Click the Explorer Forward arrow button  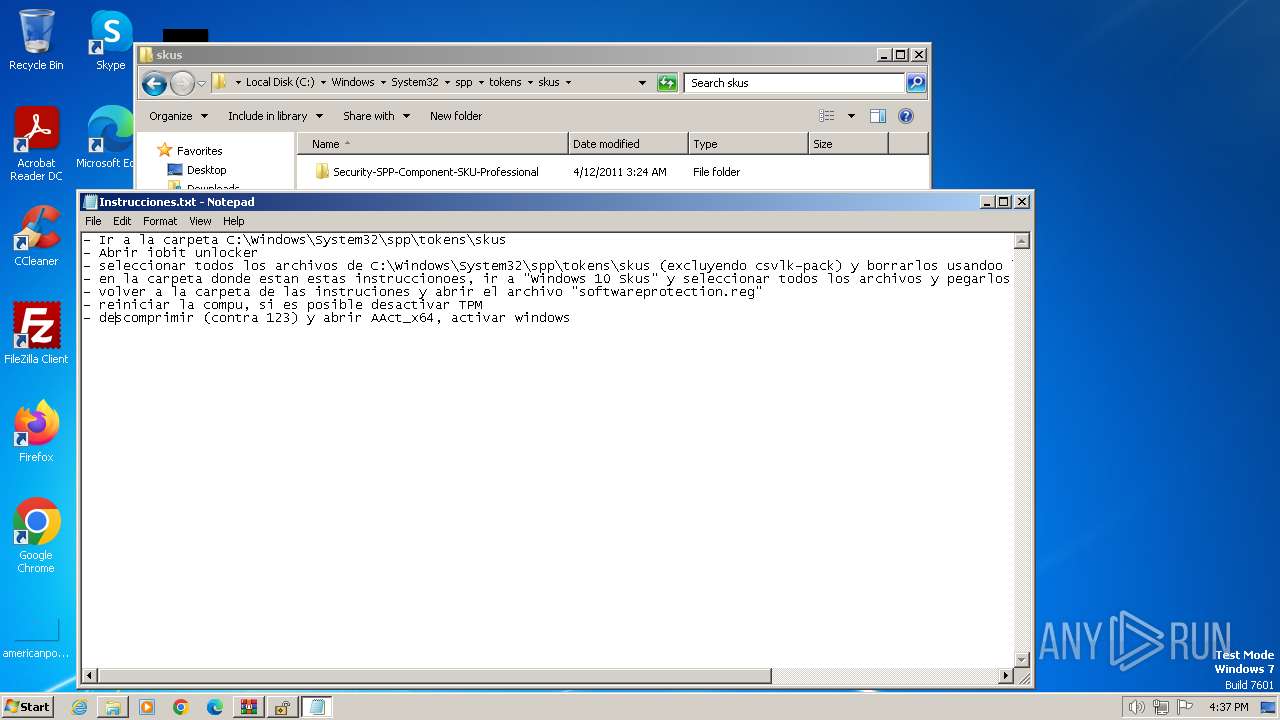(182, 83)
